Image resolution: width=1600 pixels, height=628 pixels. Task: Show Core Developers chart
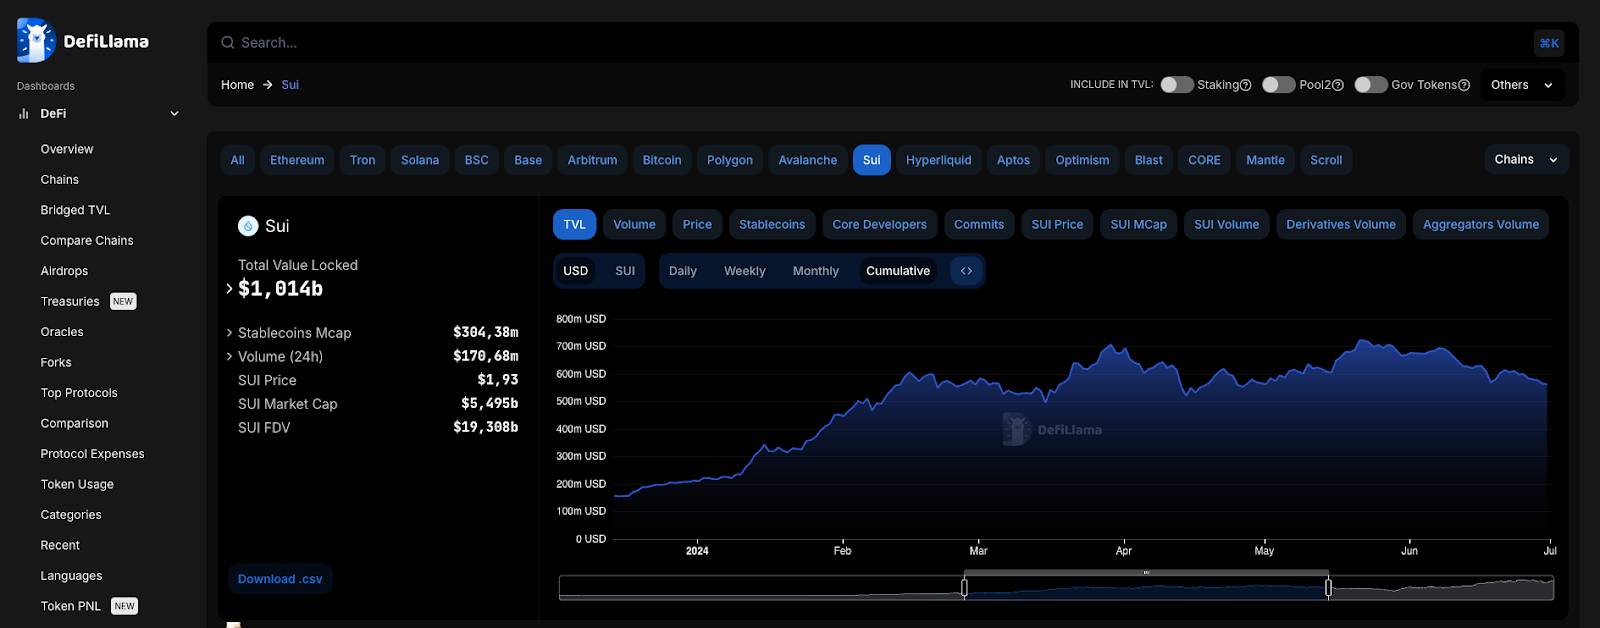880,225
